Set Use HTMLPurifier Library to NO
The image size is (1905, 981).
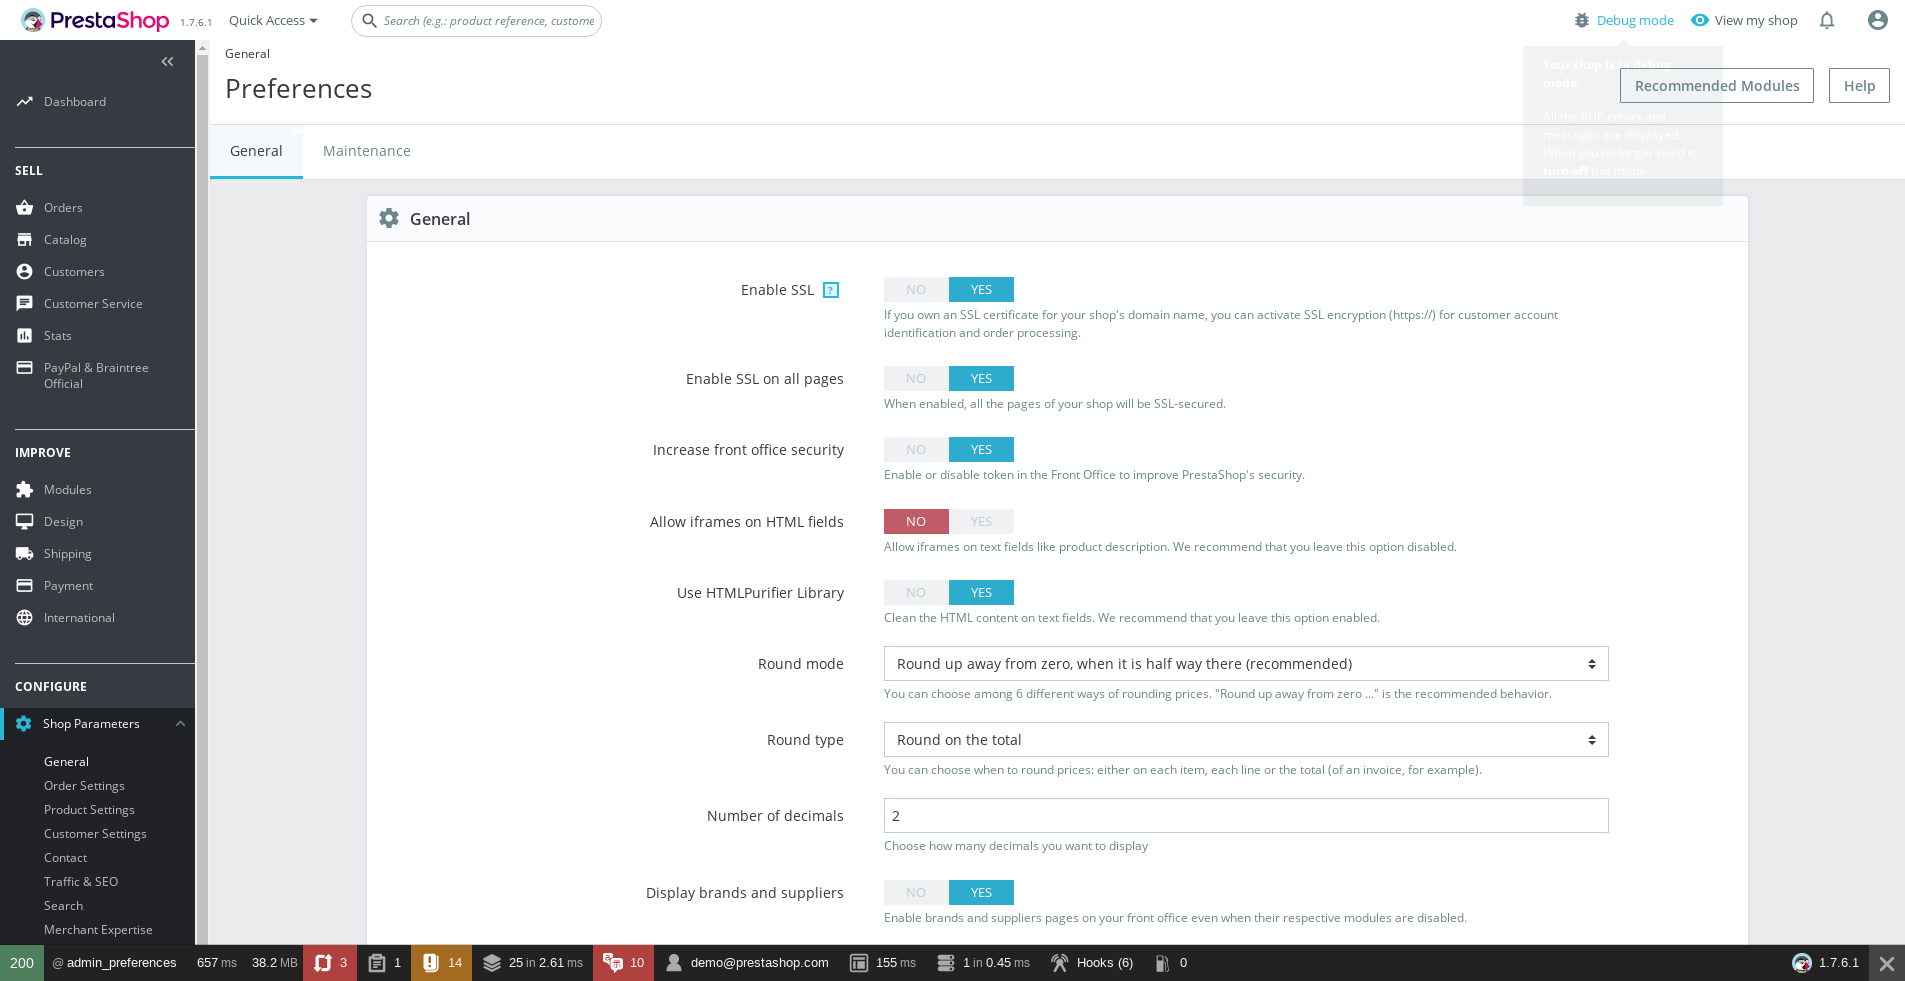tap(916, 593)
